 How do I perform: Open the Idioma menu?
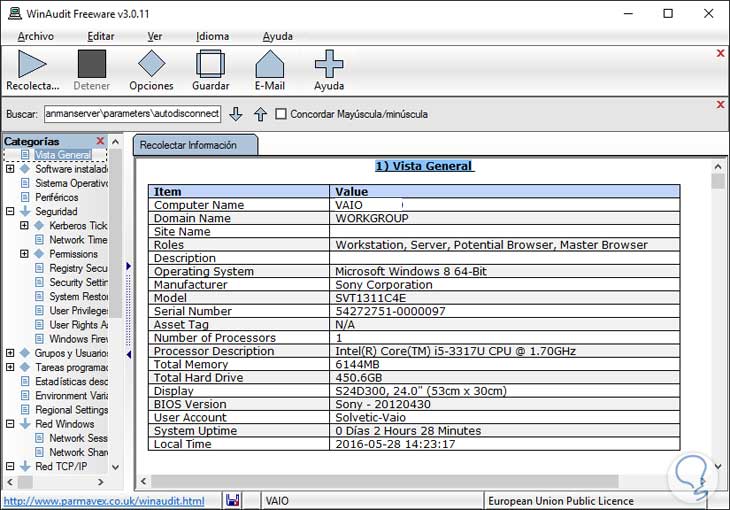[x=212, y=36]
